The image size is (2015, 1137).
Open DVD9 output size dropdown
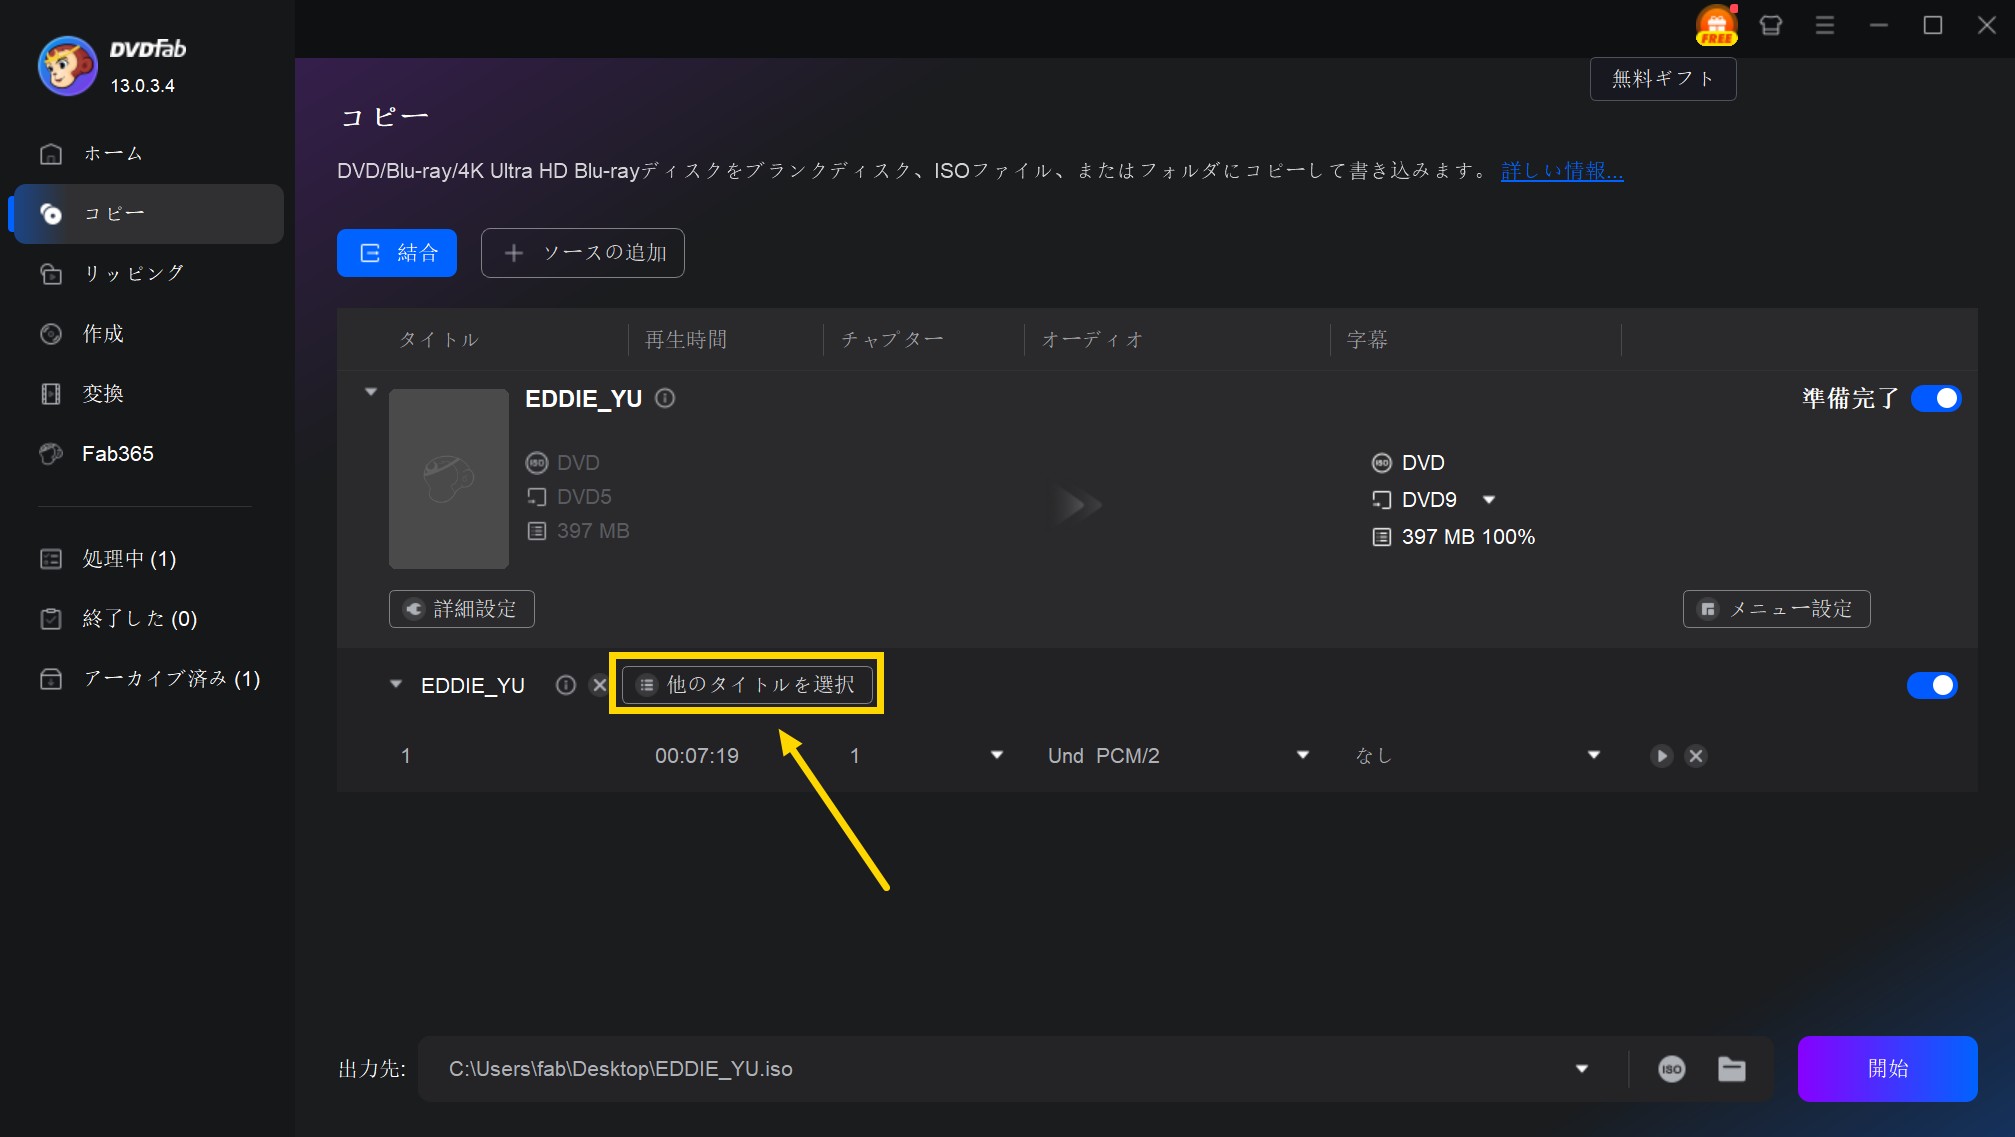point(1488,500)
